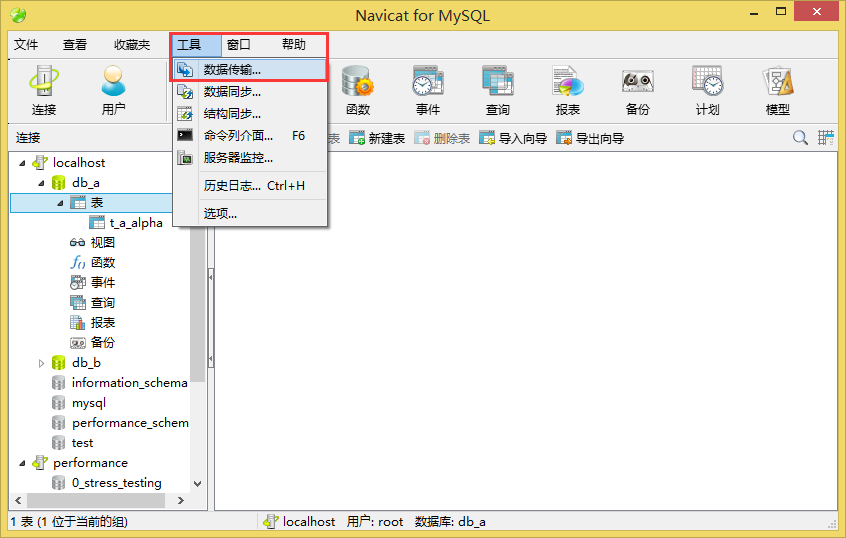
Task: Click the db_a database icon
Action: pos(58,183)
